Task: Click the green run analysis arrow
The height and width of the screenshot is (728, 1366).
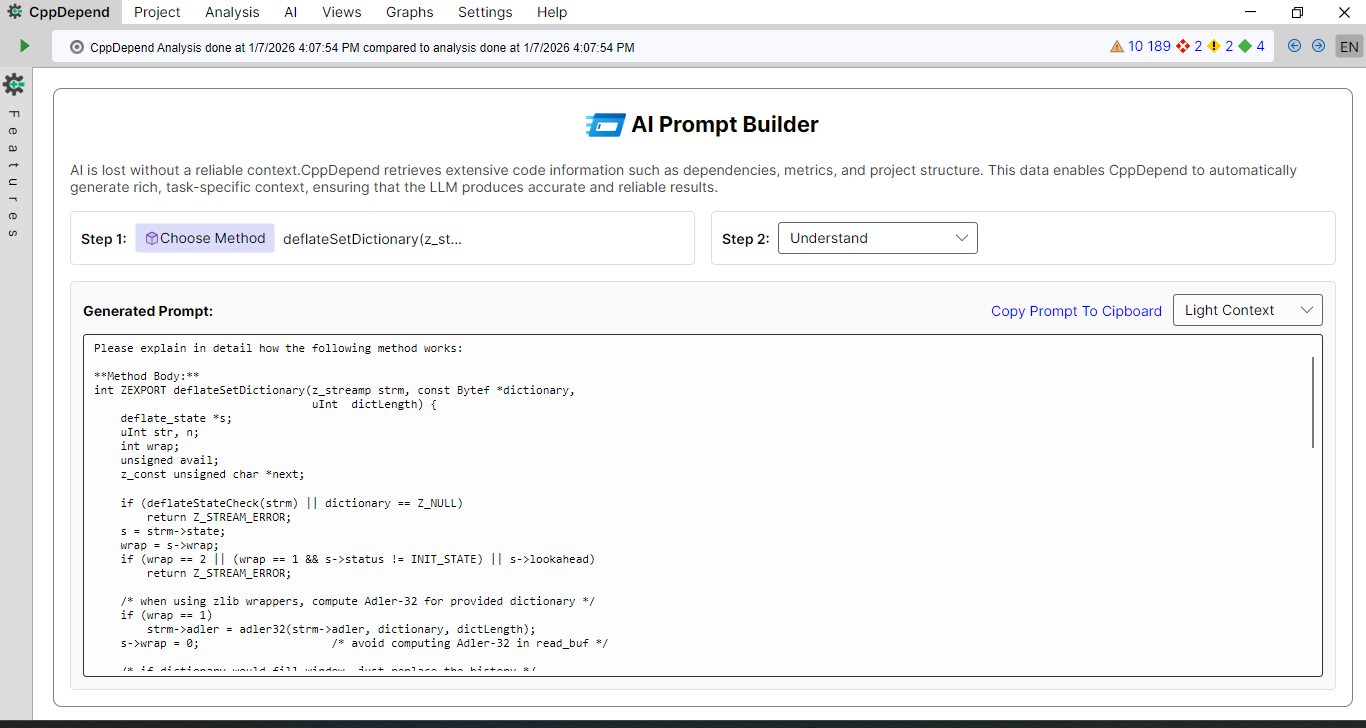Action: 24,45
